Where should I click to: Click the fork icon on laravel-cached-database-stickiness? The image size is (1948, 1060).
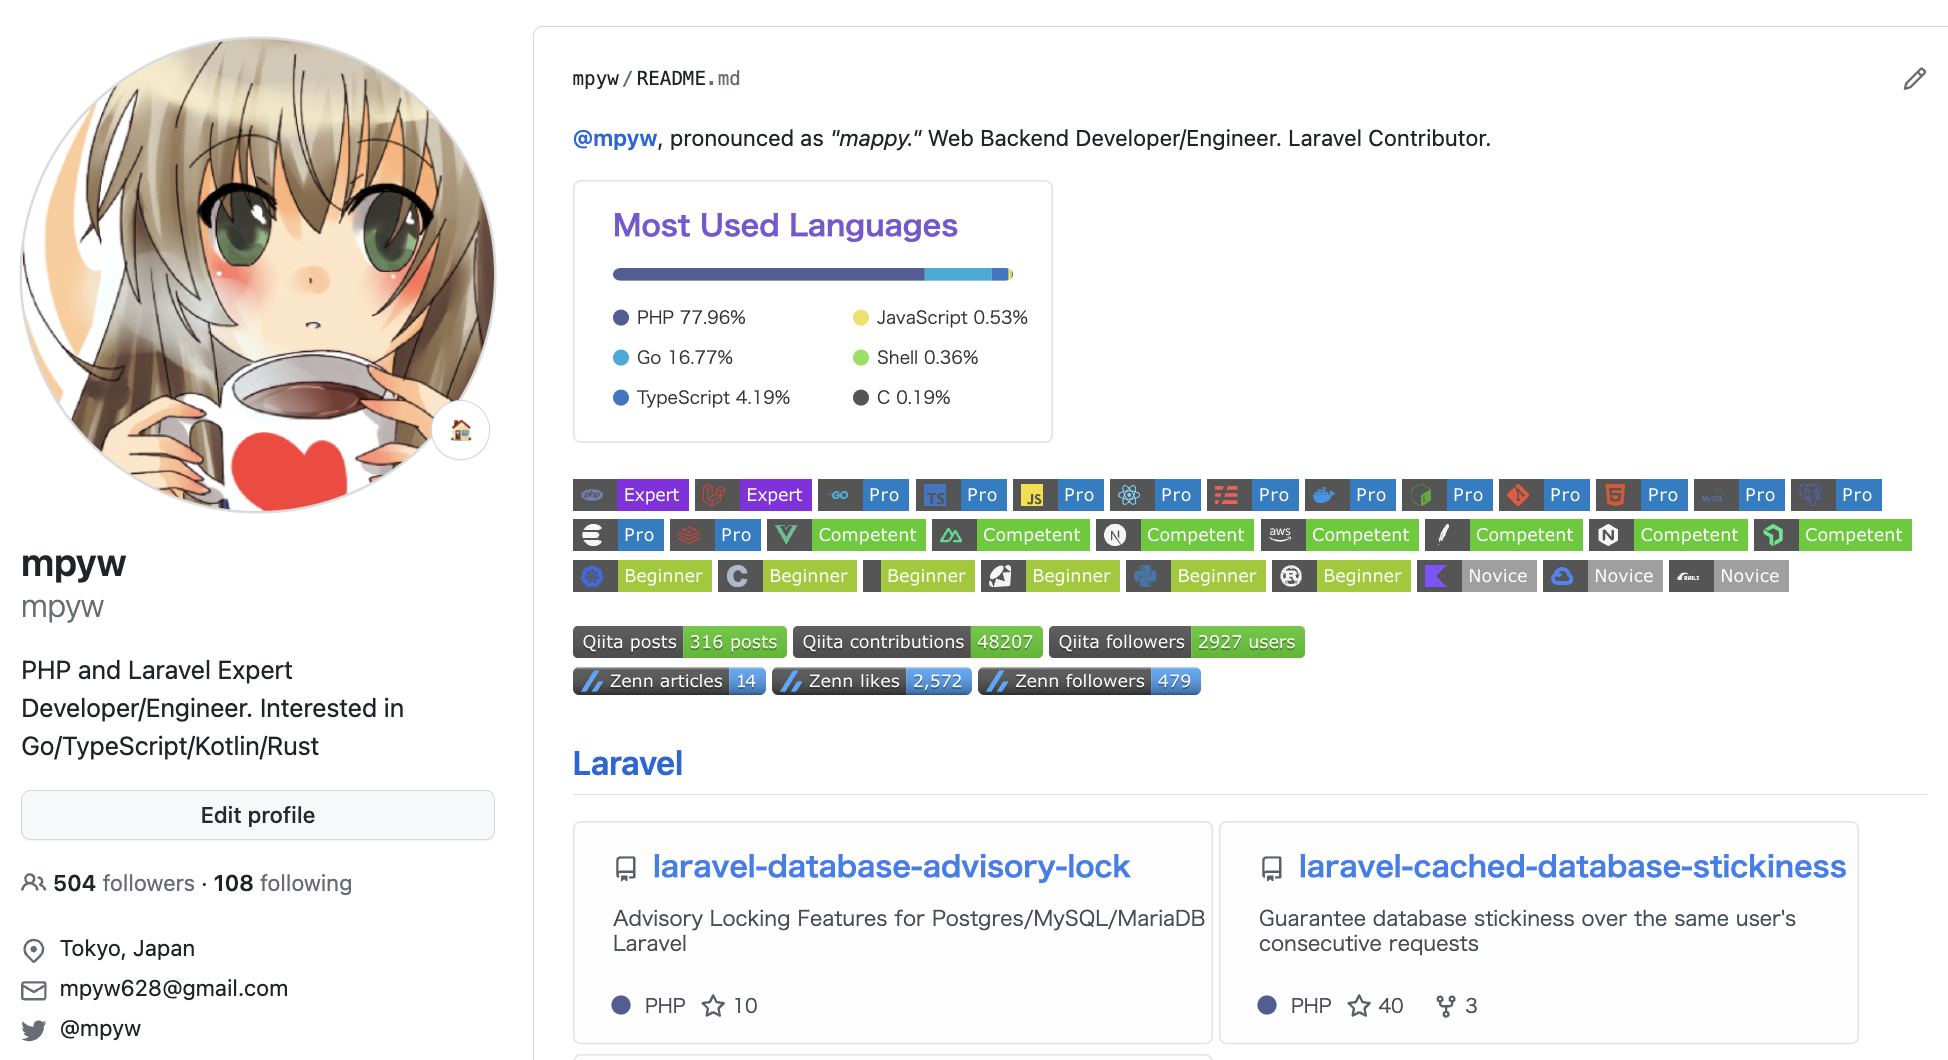tap(1445, 1006)
